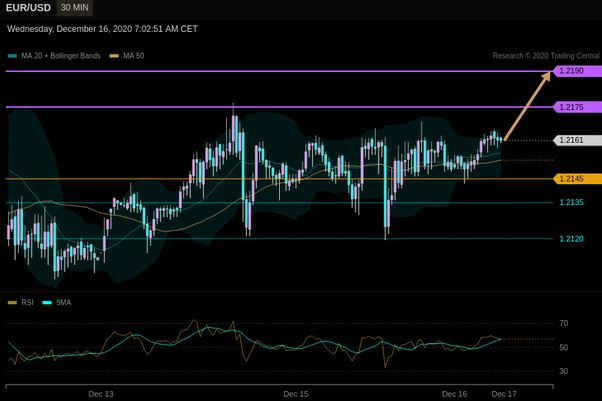Click the Dec 16 date axis label
This screenshot has width=602, height=401.
[455, 394]
